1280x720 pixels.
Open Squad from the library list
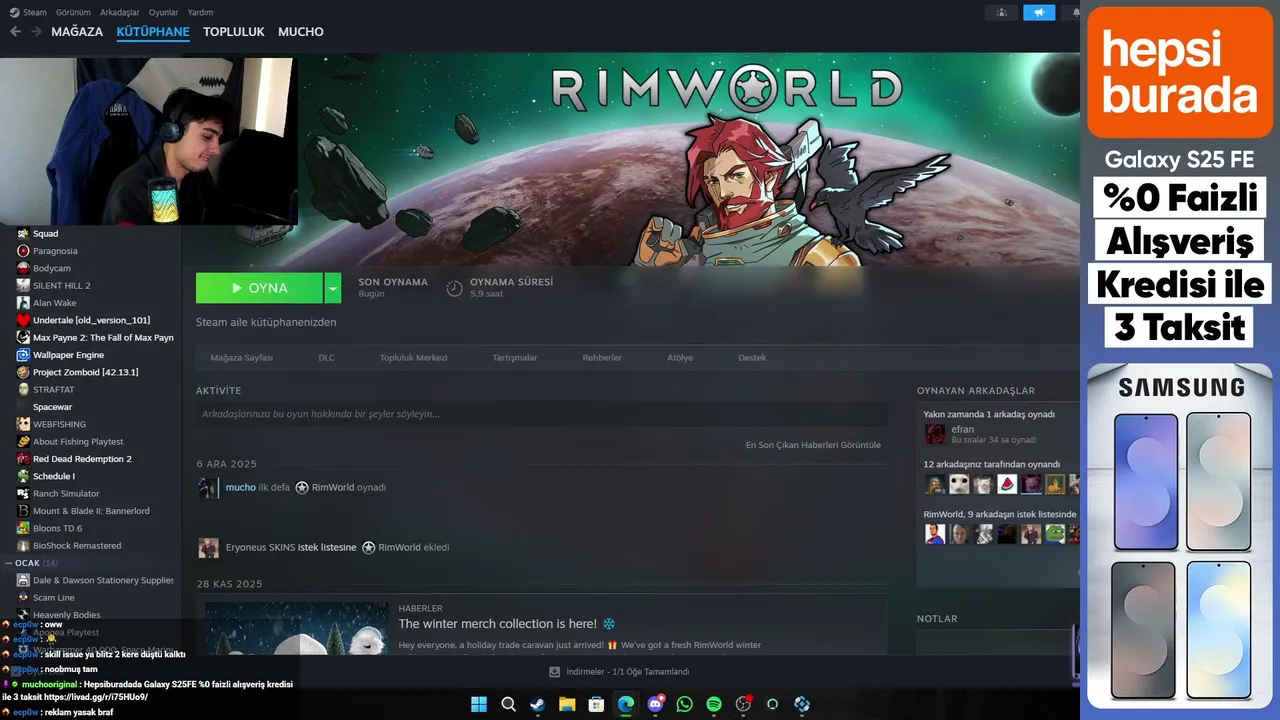45,233
